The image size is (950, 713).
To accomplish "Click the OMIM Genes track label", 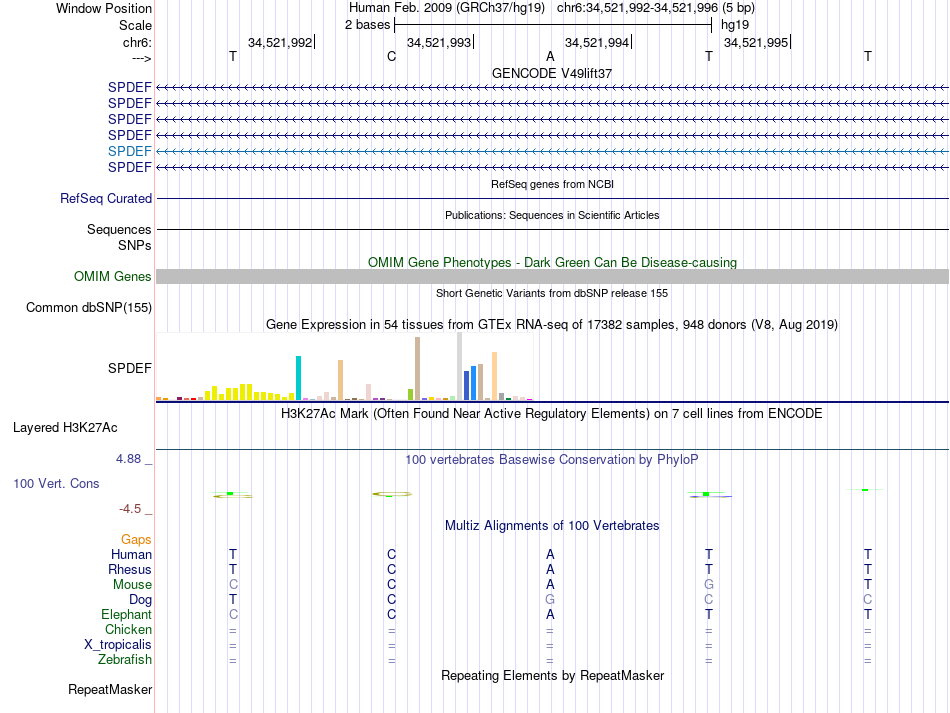I will (x=113, y=276).
